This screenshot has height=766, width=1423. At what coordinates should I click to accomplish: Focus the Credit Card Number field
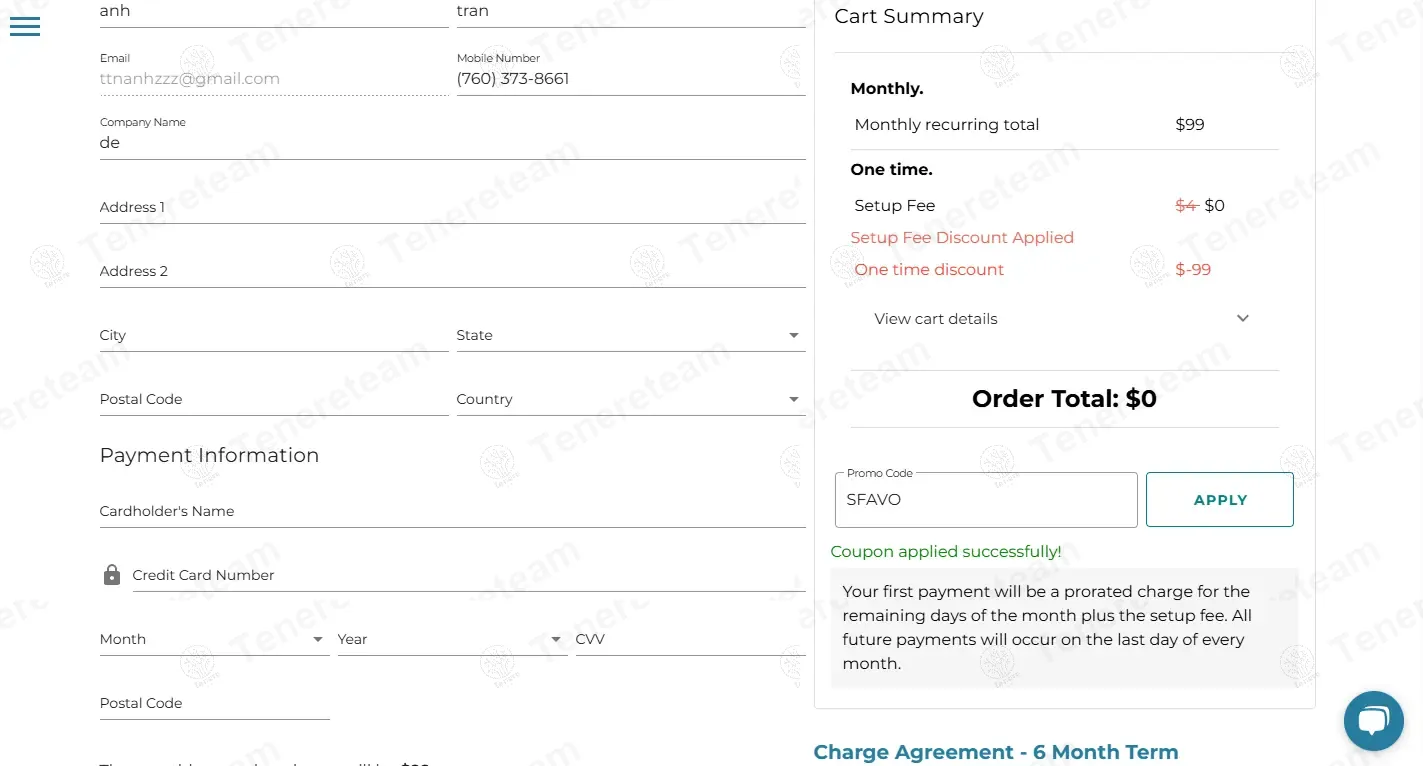click(468, 576)
